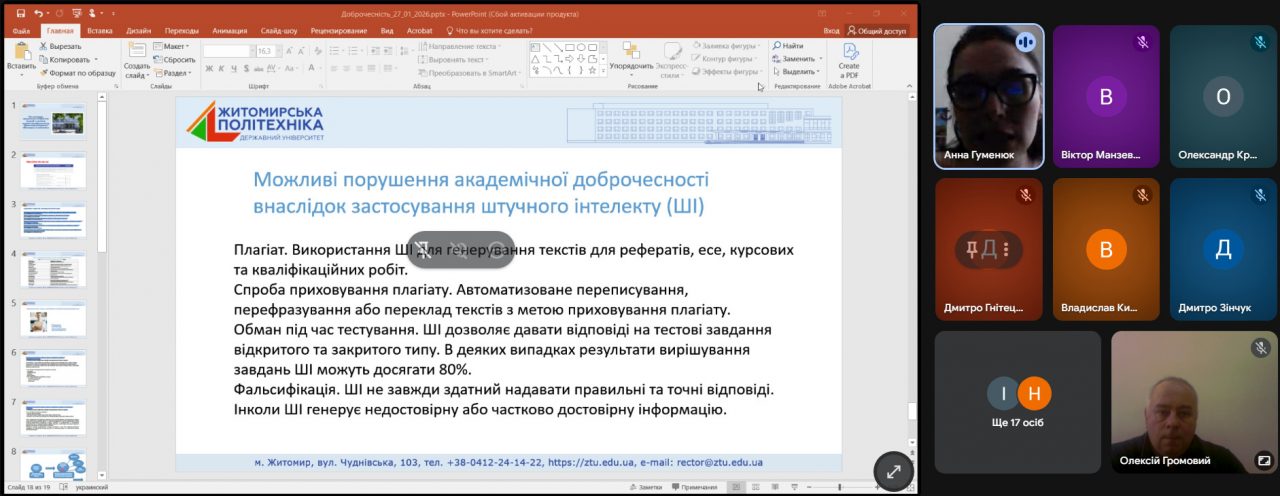Click the Find (Найти) magnifier icon

coord(777,46)
